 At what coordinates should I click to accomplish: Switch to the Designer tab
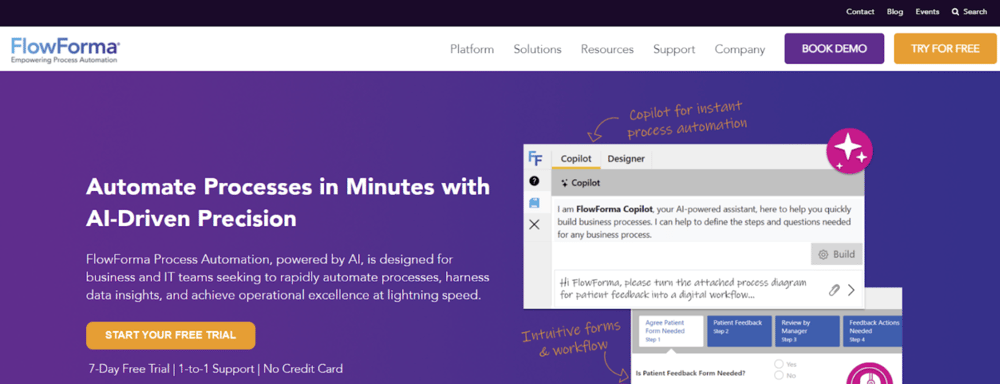626,159
